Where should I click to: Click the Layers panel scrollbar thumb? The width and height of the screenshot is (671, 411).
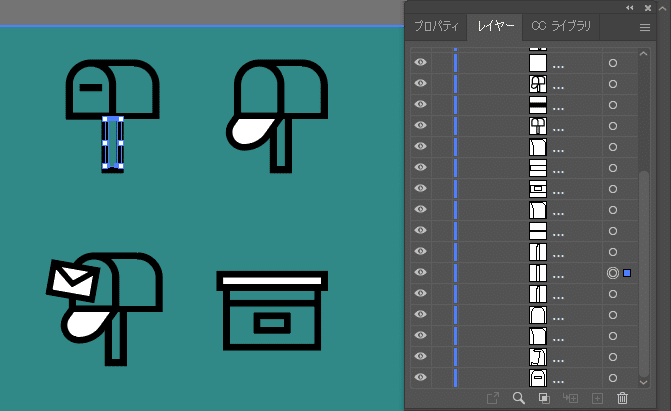[643, 274]
